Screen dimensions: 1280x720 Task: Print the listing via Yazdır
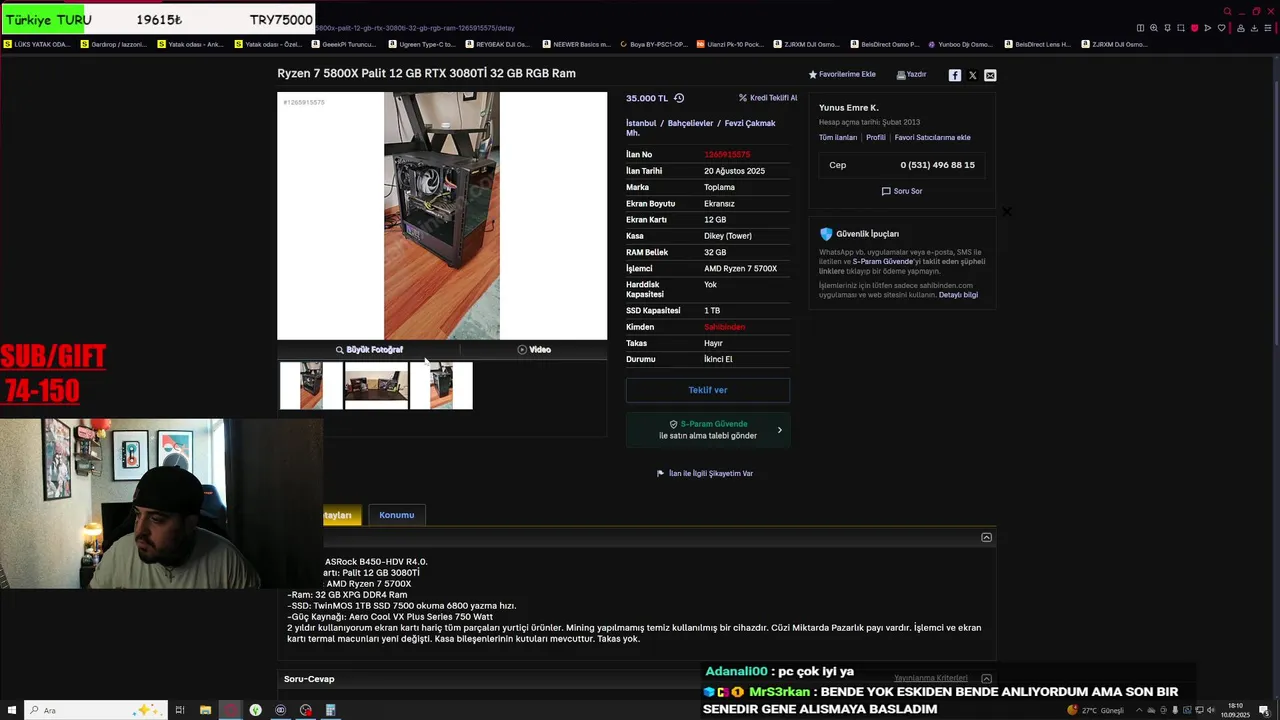(911, 74)
